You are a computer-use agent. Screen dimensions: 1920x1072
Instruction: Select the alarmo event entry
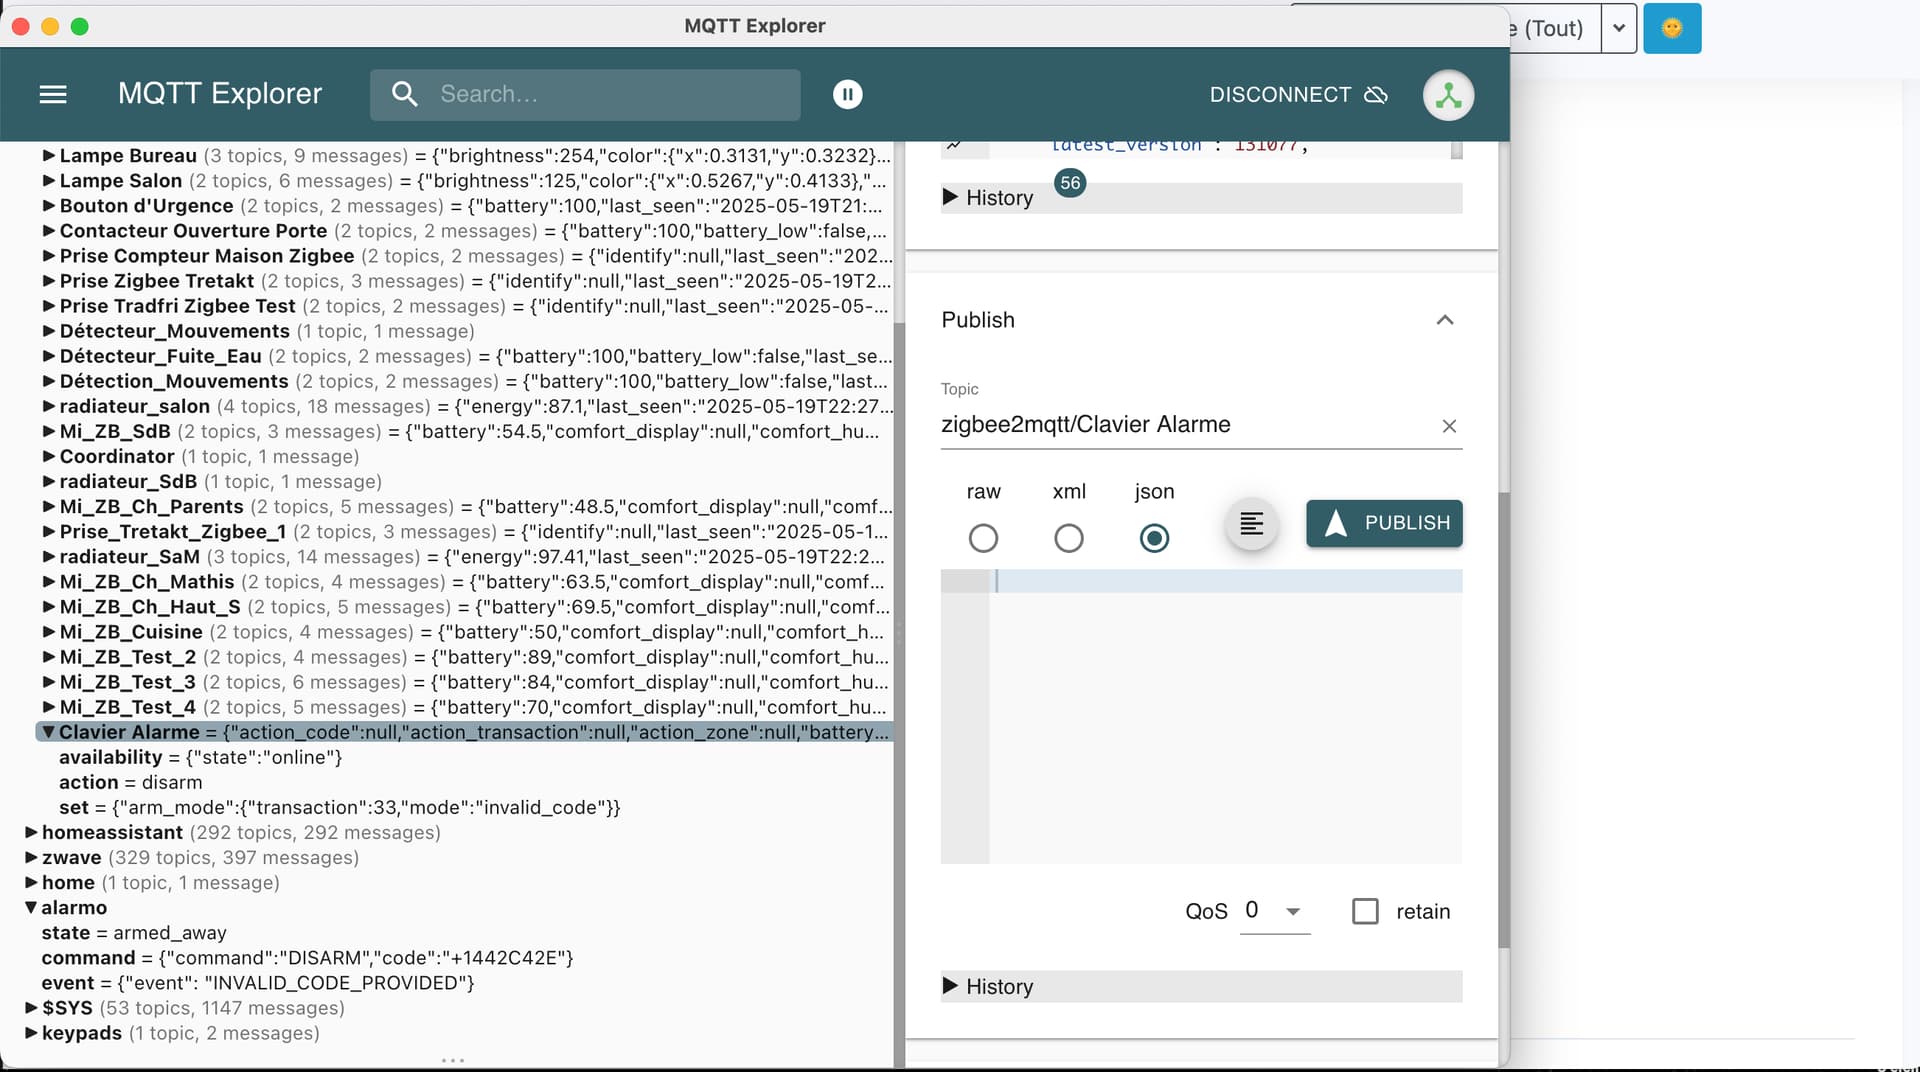tap(257, 983)
